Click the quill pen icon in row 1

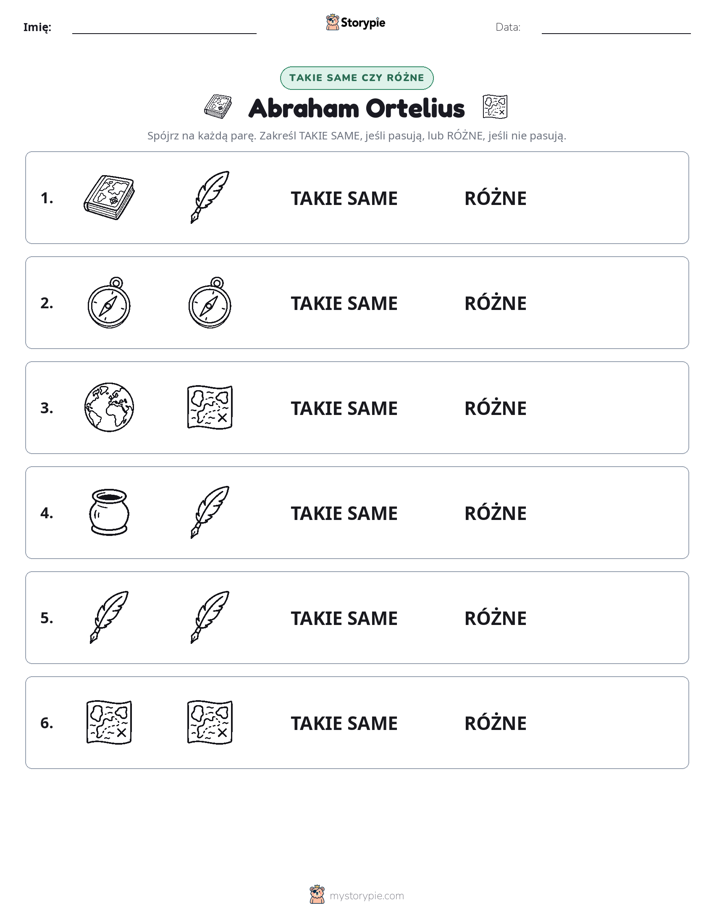[x=210, y=197]
